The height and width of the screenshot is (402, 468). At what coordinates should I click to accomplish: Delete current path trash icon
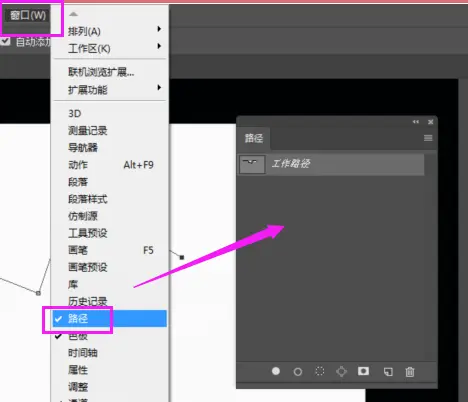click(410, 371)
